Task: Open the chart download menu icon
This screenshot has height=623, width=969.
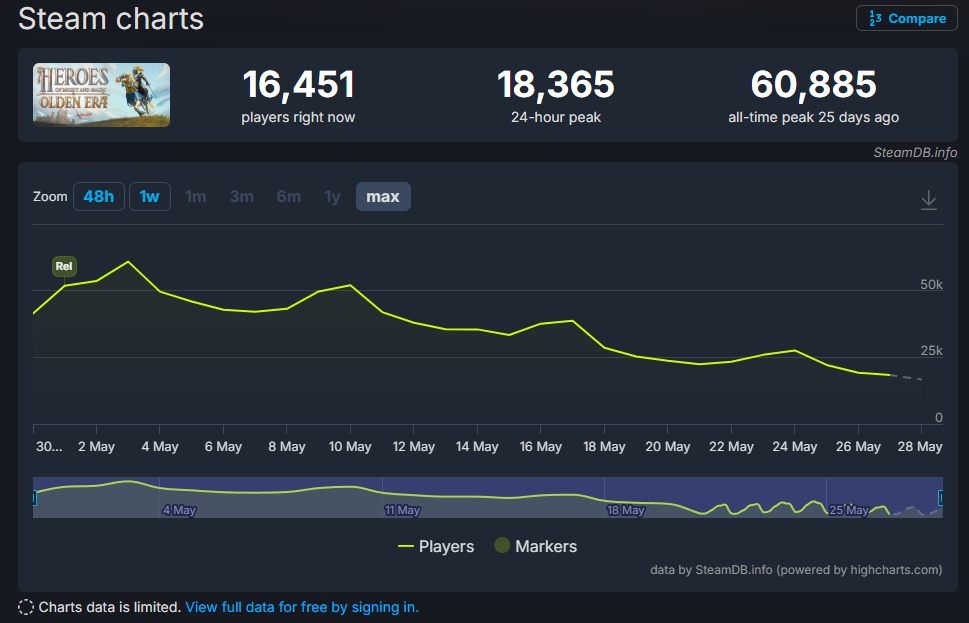Action: coord(928,200)
